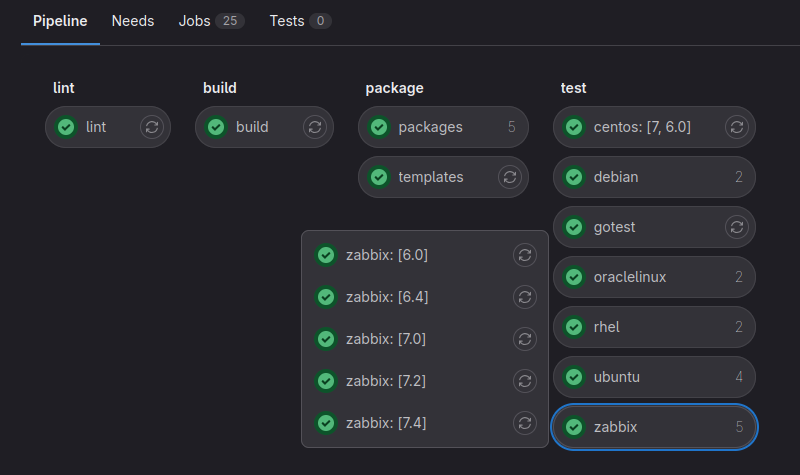Click the gotest passed status icon
800x475 pixels.
[x=574, y=227]
